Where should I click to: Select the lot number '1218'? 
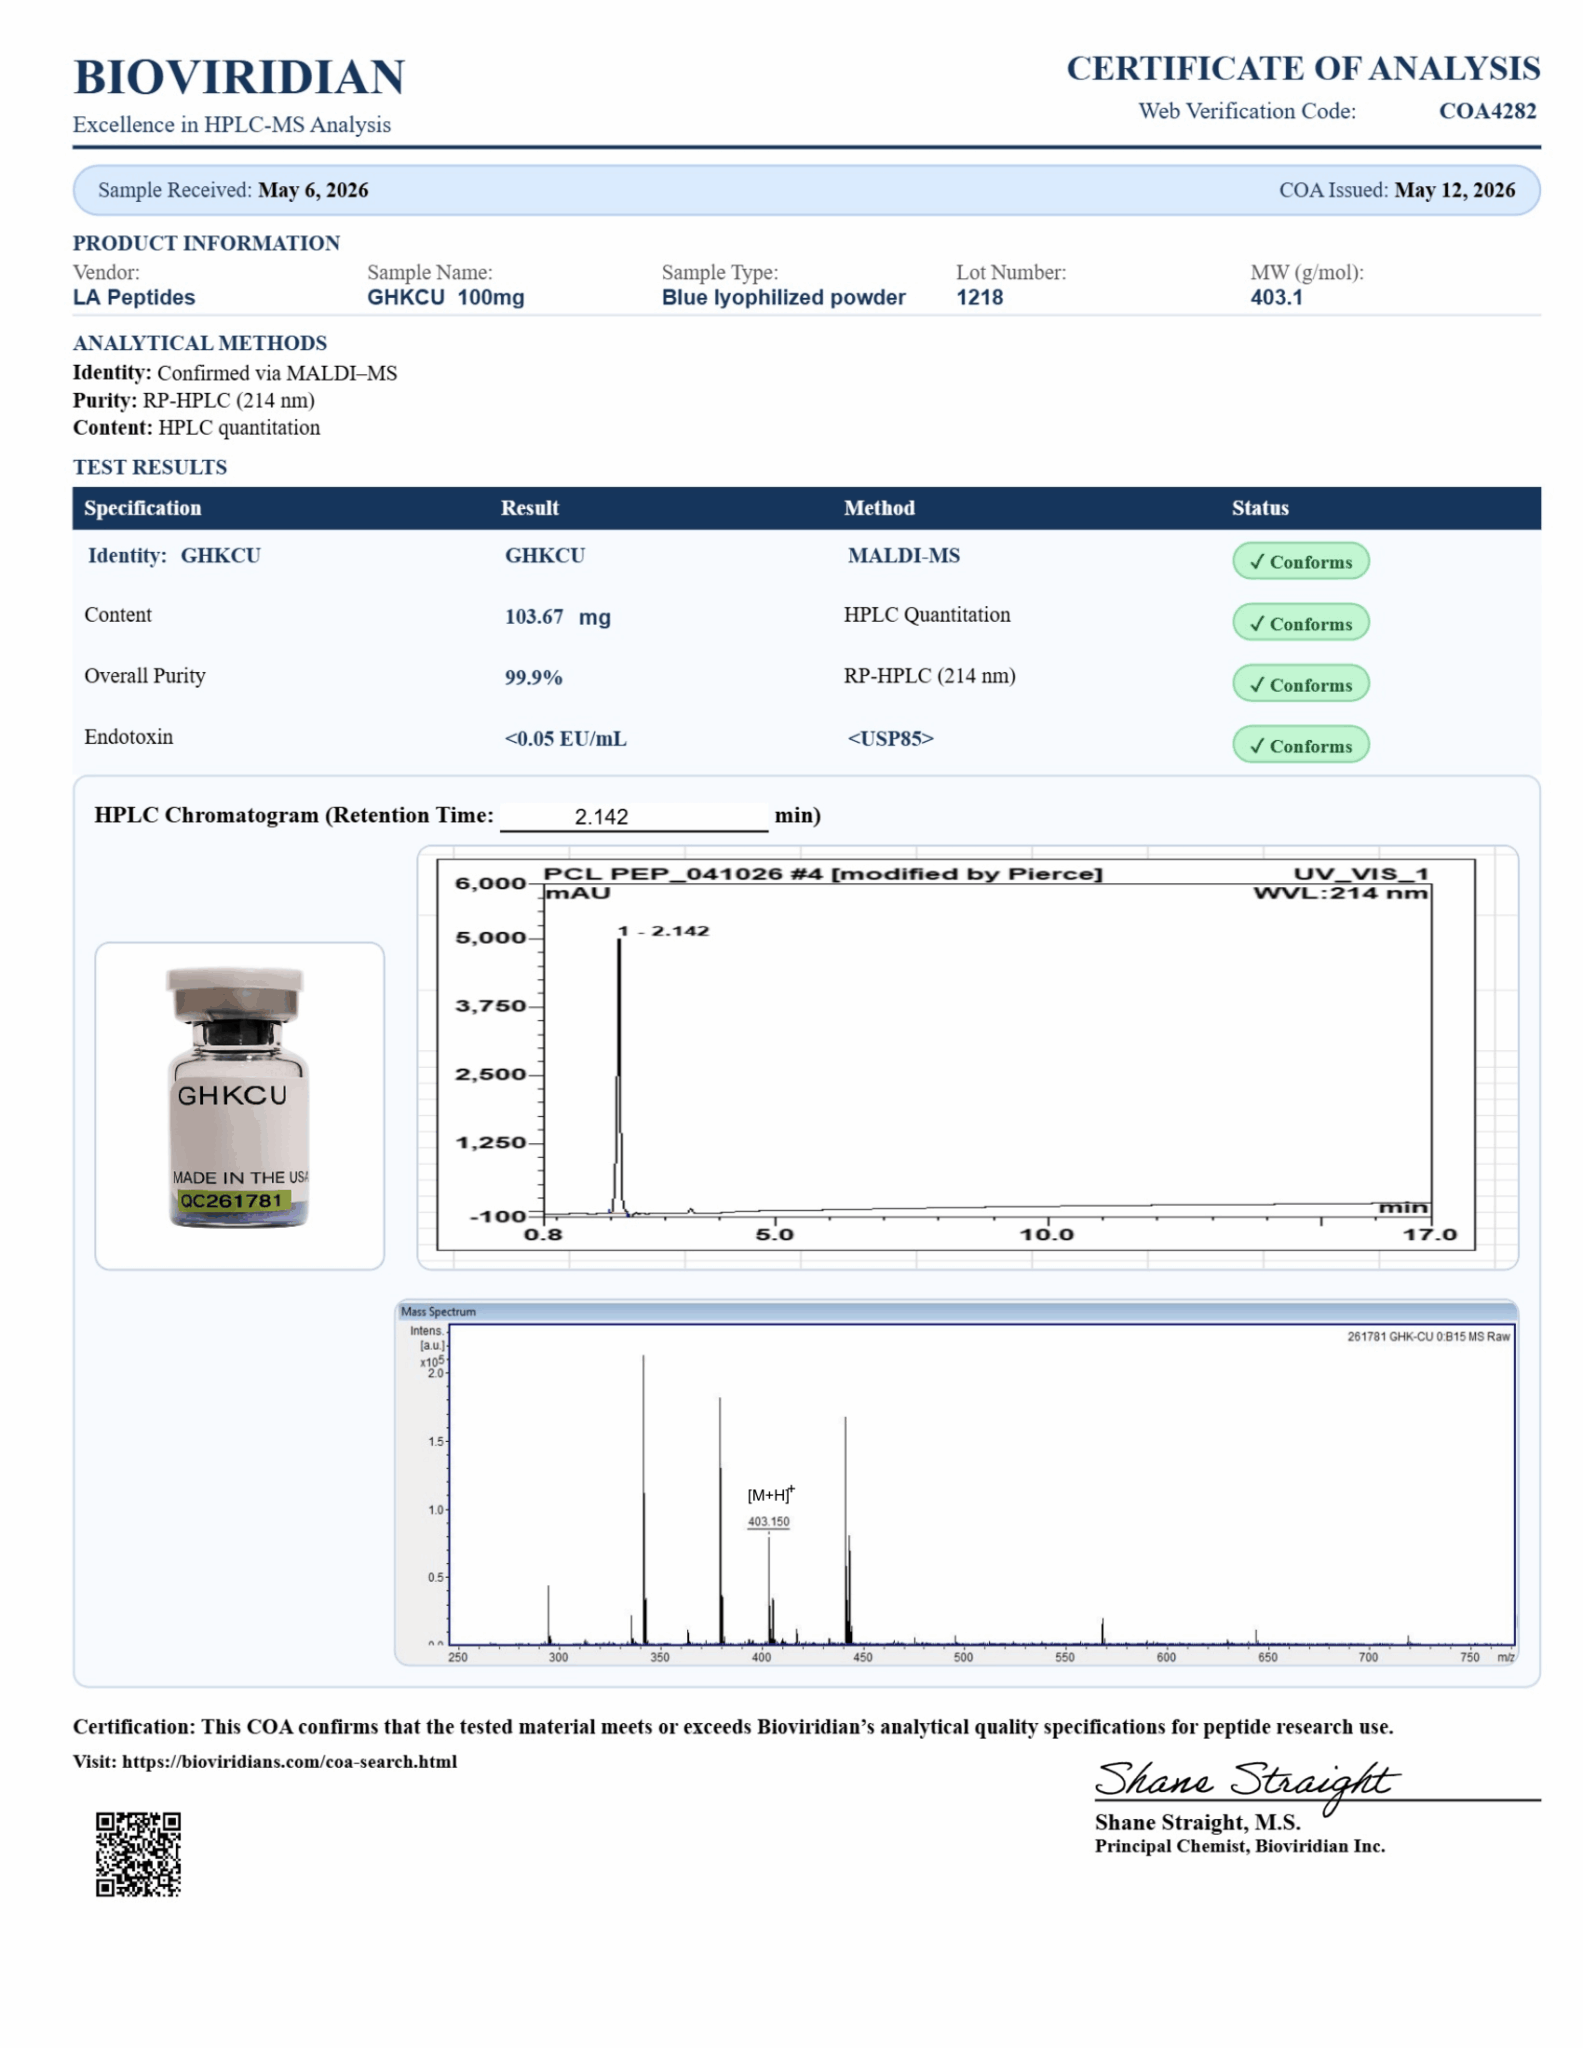pos(980,297)
